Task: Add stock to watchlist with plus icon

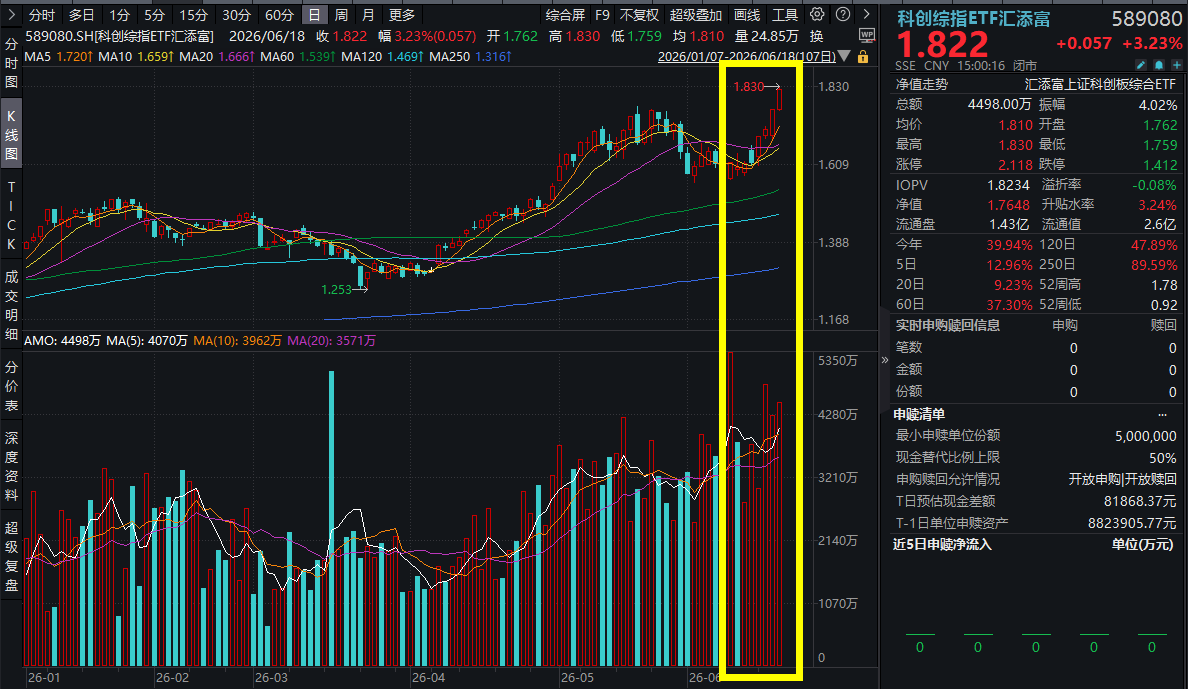Action: [1176, 66]
